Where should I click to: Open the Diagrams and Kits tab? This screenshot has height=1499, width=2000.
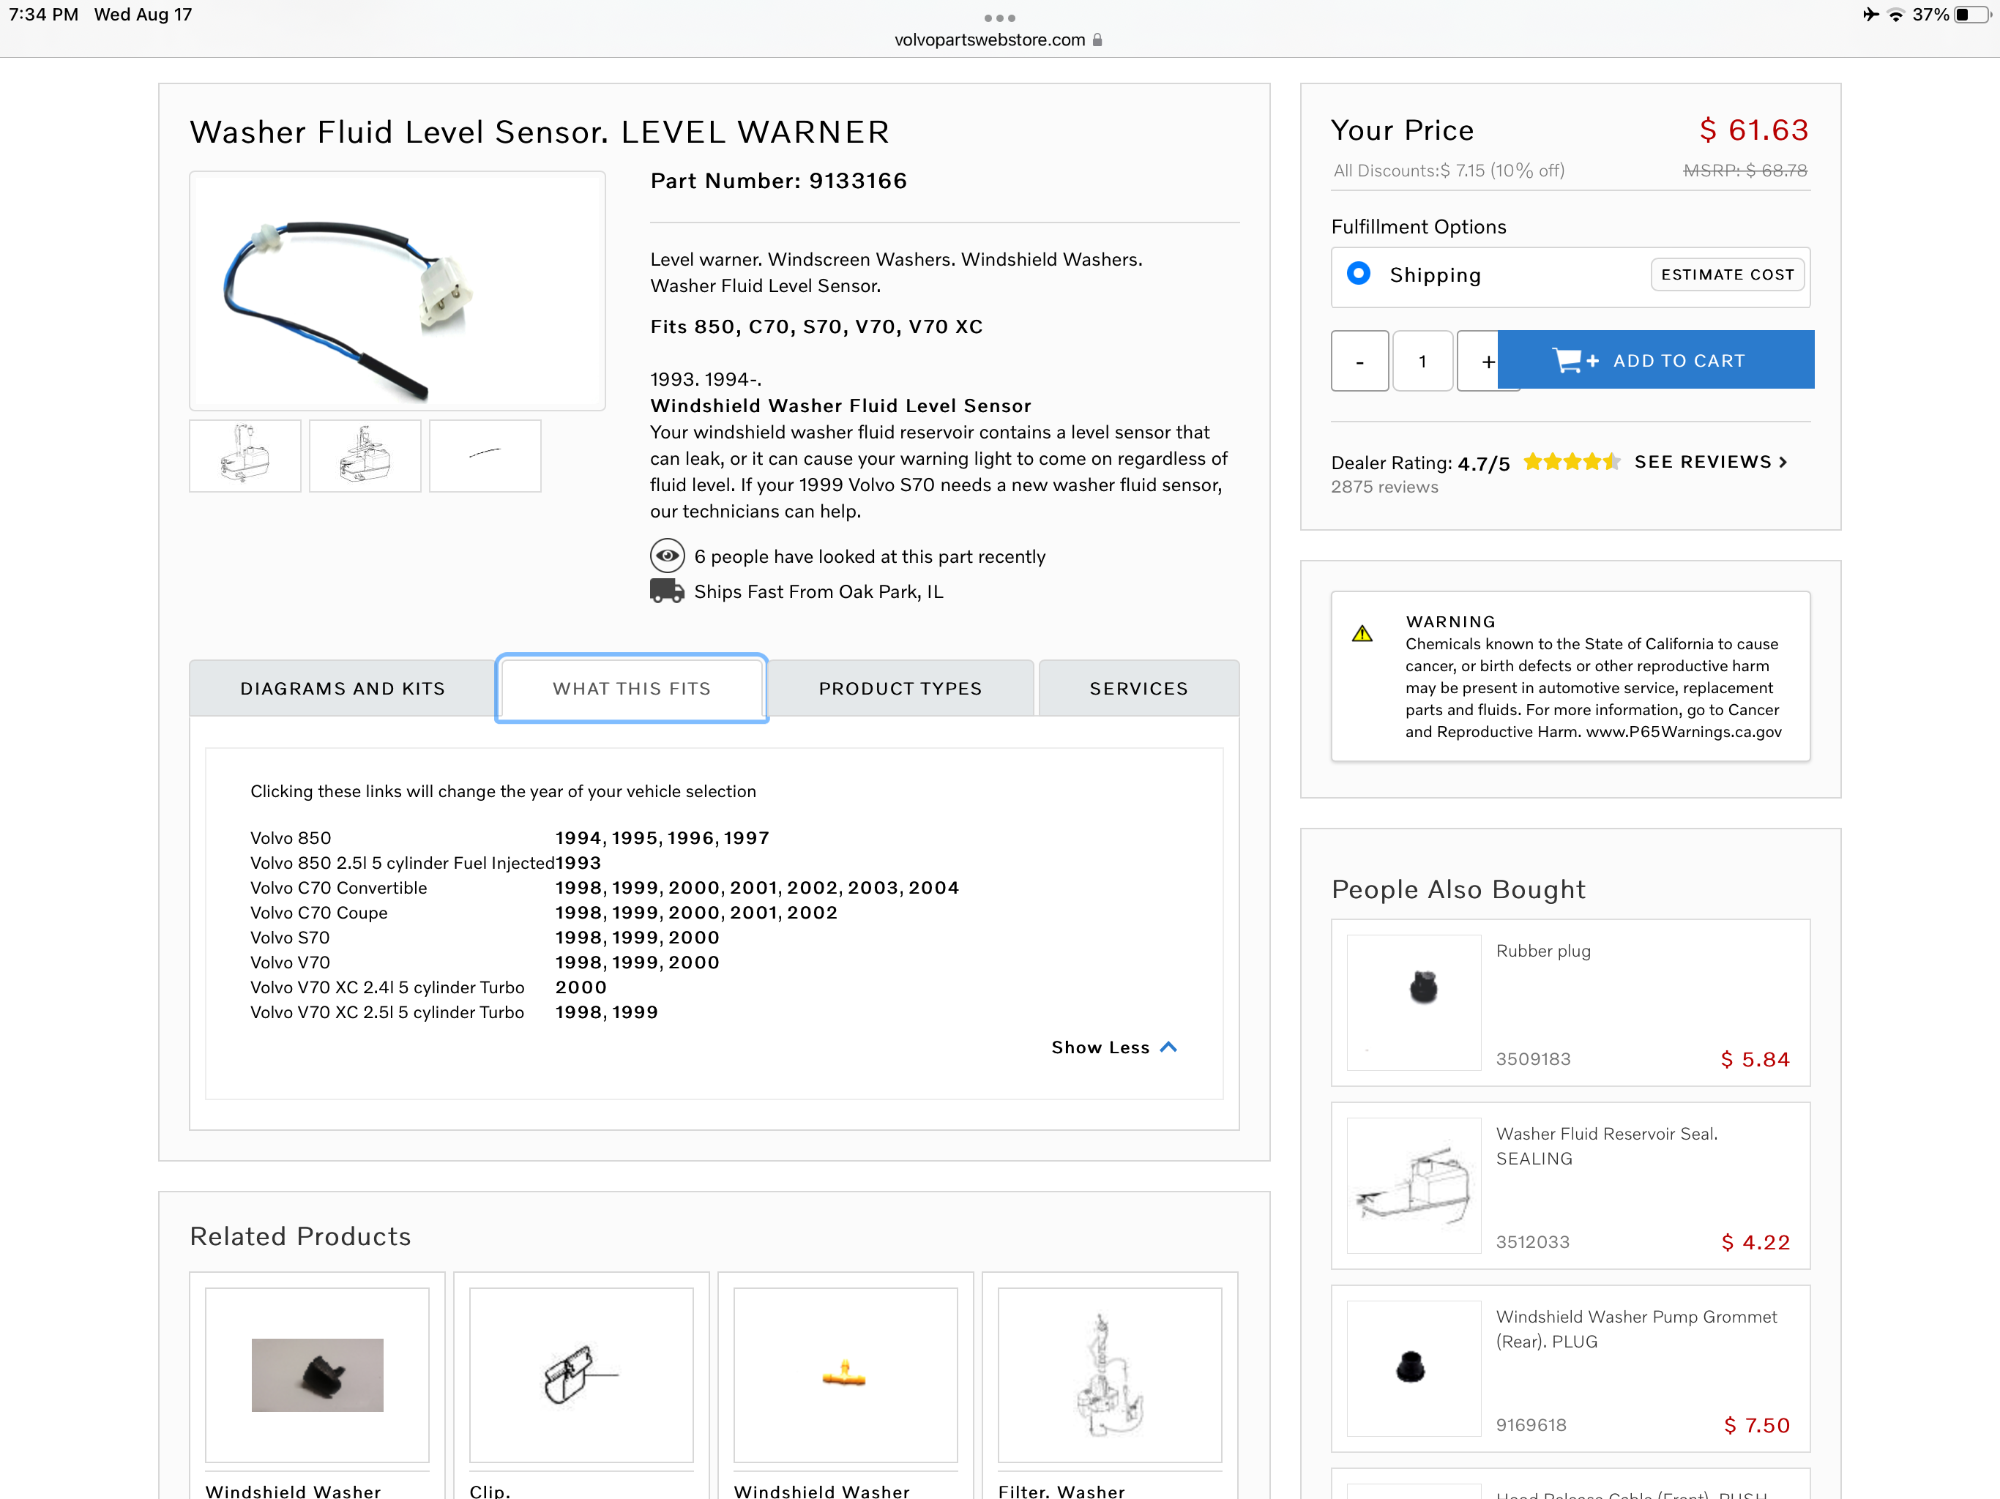point(342,688)
